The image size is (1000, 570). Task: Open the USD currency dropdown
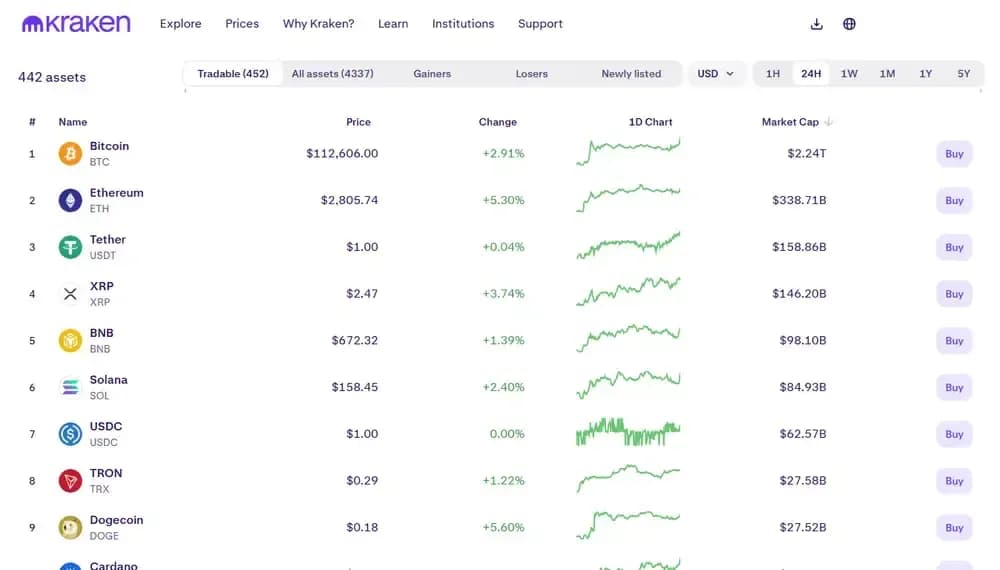(716, 74)
